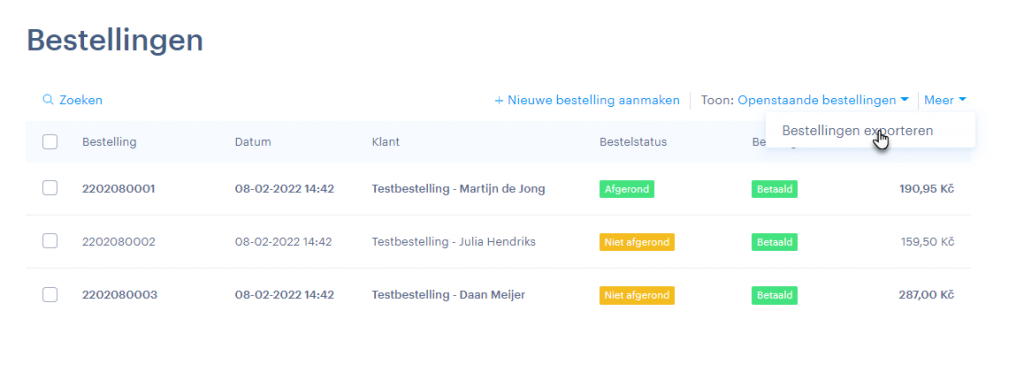This screenshot has height=379, width=1024.
Task: Toggle the select-all checkbox in table header
Action: click(50, 142)
